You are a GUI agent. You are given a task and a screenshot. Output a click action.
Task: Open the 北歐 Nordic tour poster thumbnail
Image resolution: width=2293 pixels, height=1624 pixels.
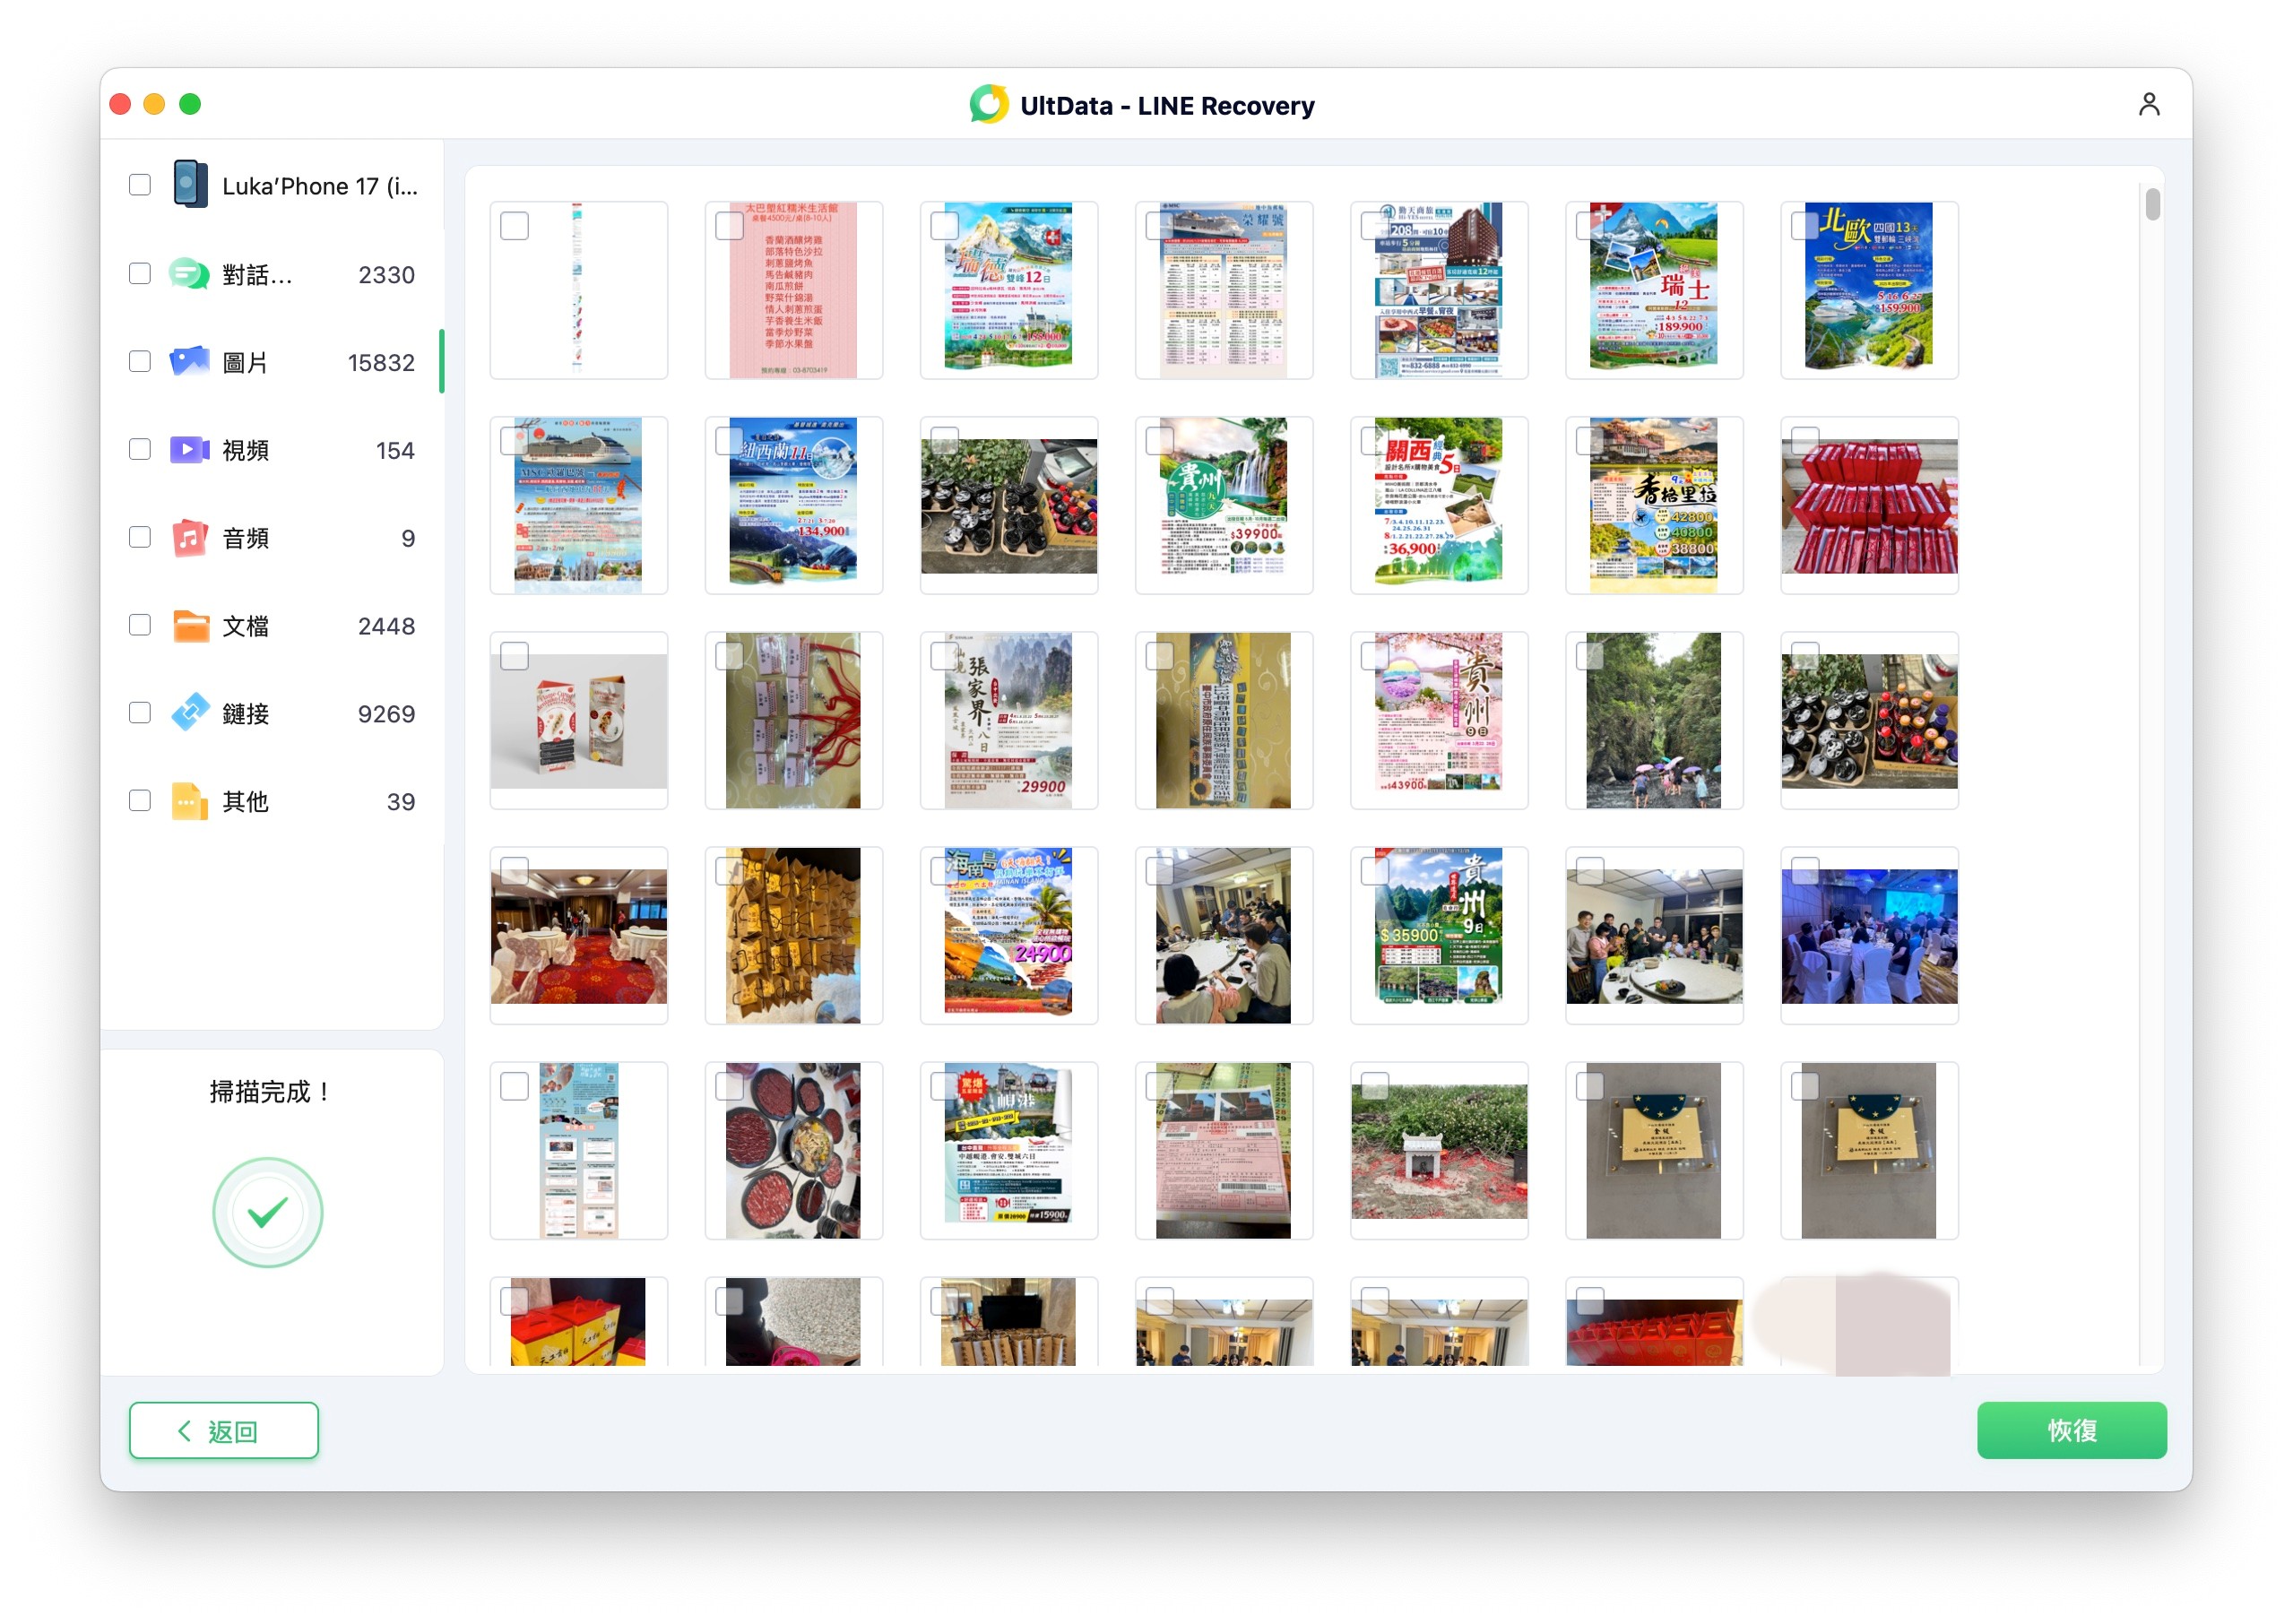tap(1868, 289)
